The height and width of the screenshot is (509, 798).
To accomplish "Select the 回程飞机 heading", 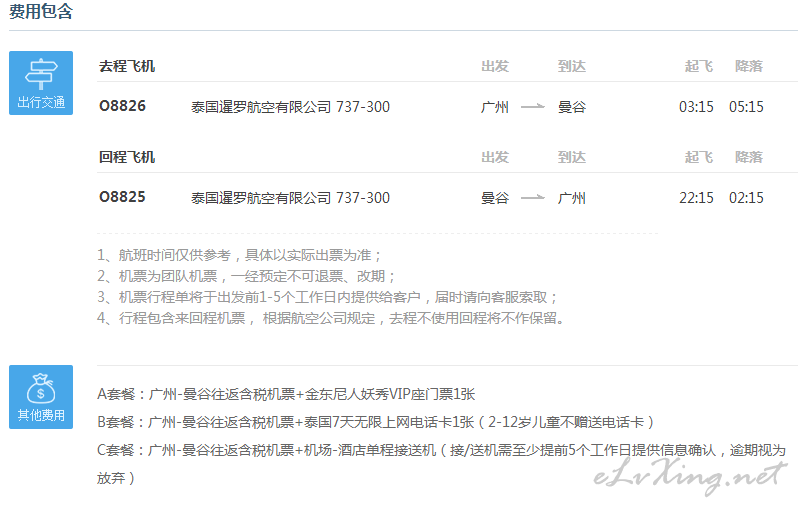I will pyautogui.click(x=127, y=157).
